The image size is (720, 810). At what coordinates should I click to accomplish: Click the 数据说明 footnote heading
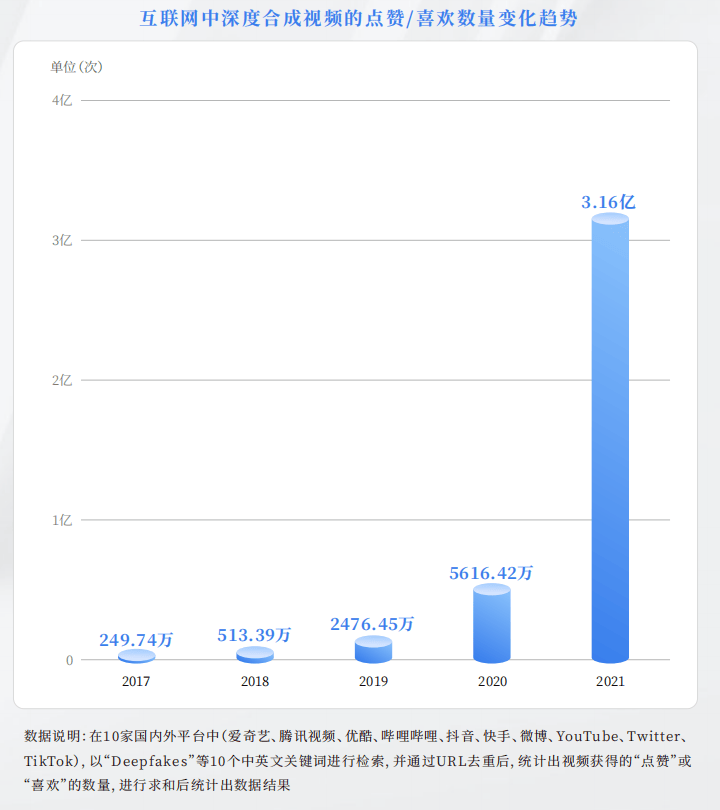pyautogui.click(x=53, y=736)
